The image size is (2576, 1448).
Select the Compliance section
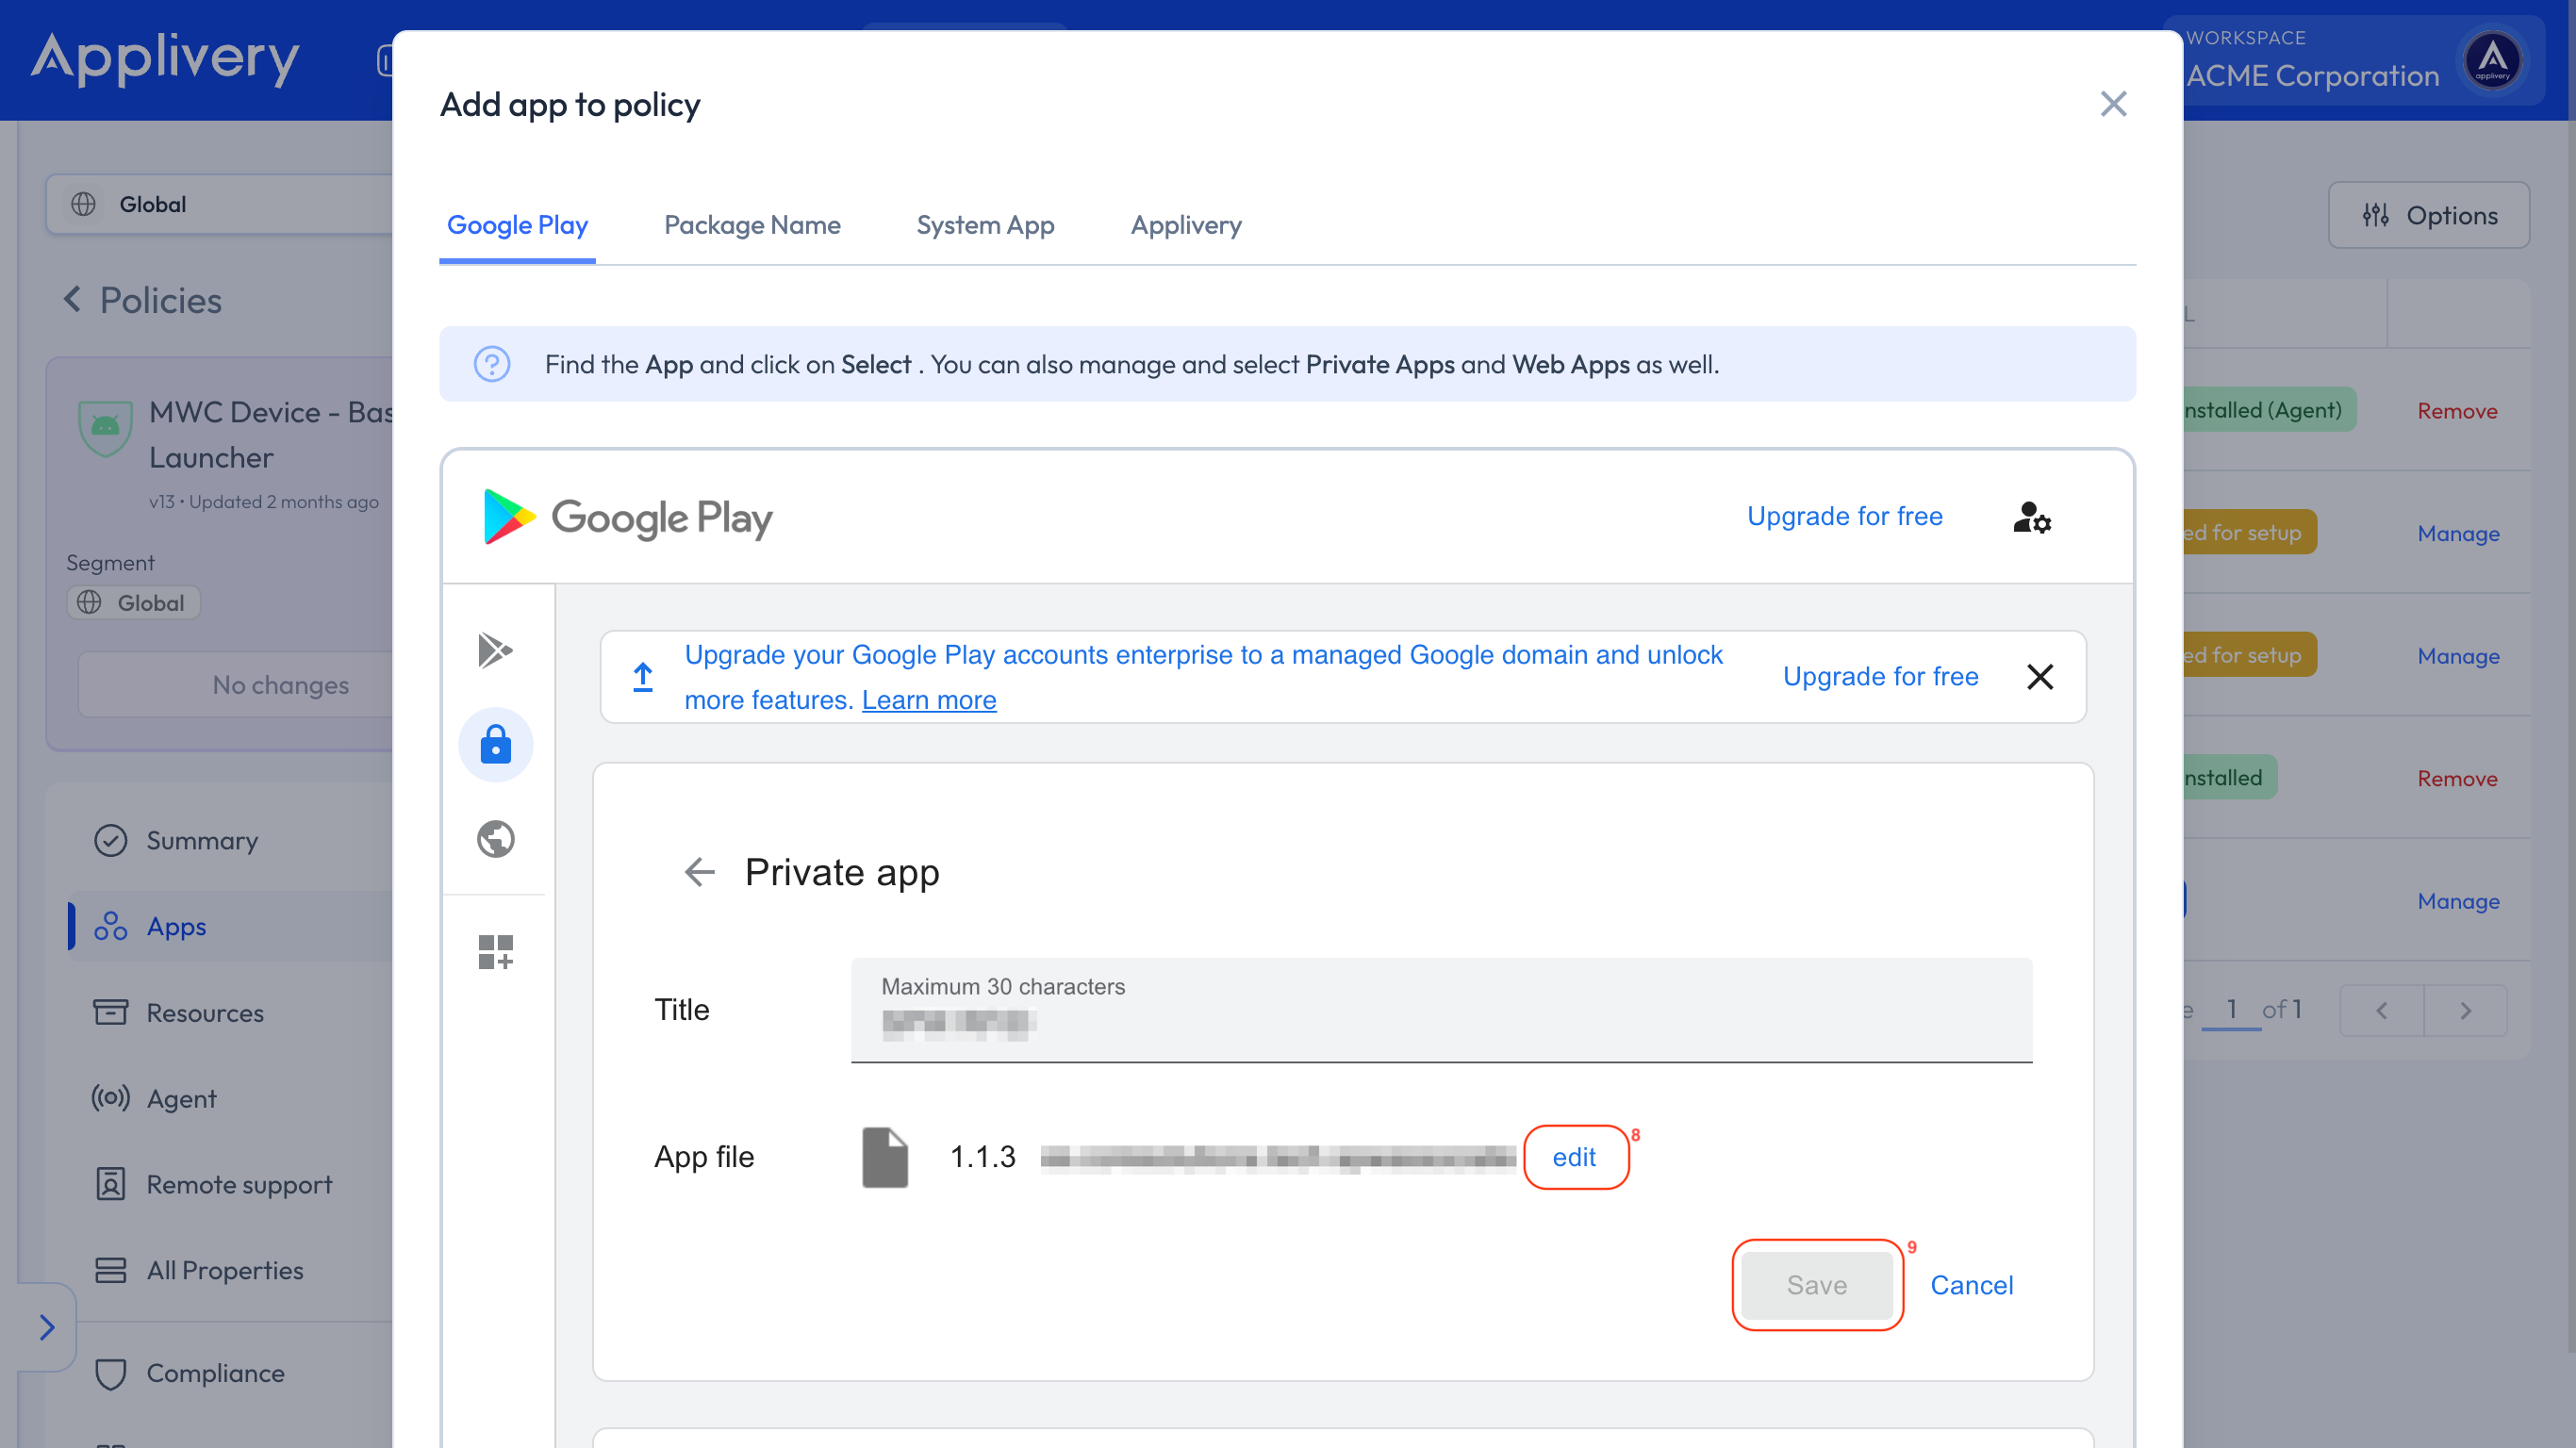coord(216,1373)
